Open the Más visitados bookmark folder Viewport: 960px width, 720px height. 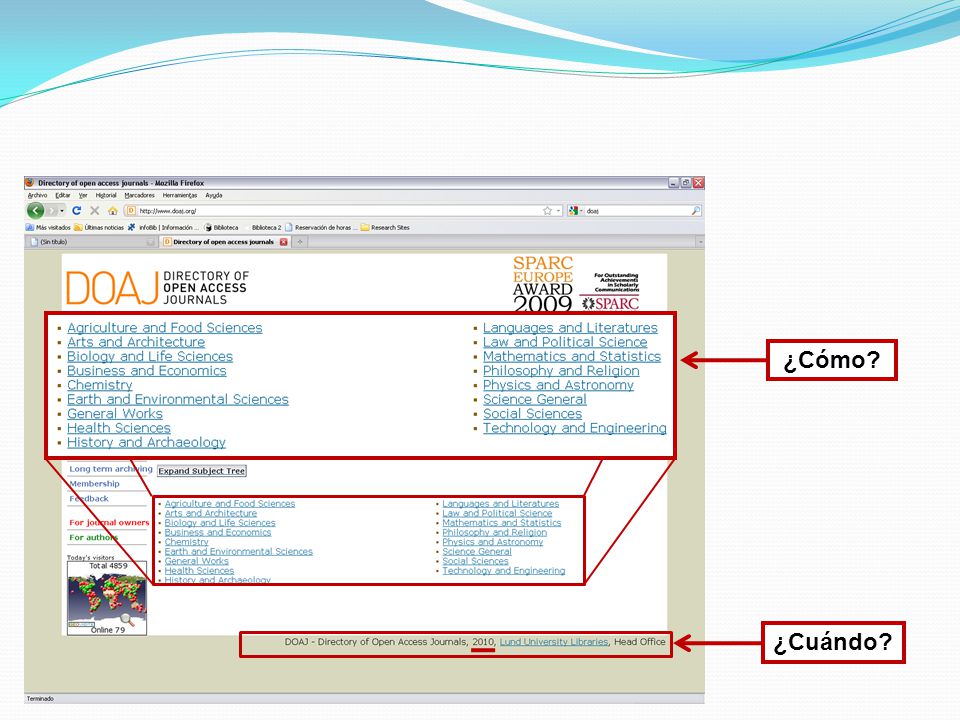[48, 227]
